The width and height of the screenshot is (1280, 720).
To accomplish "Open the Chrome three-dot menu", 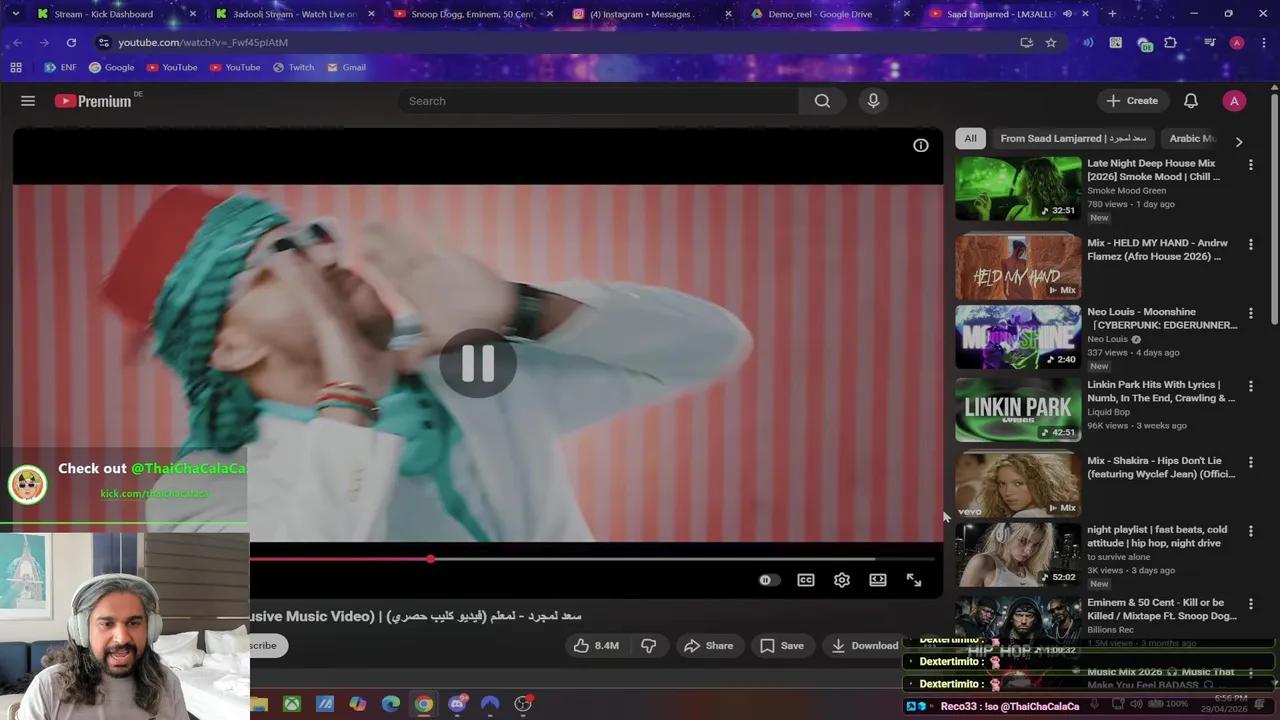I will [1262, 42].
